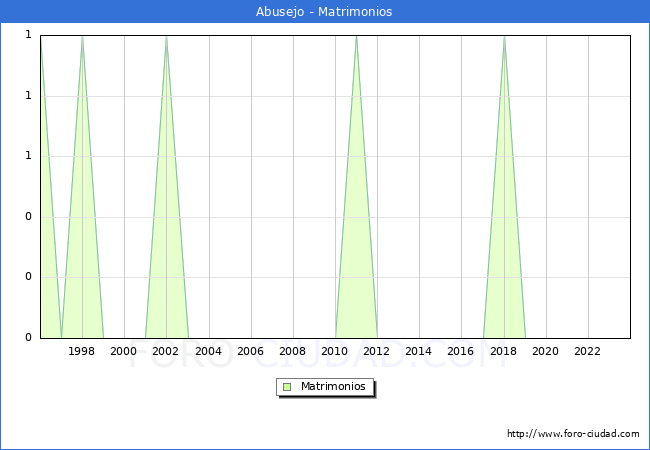Click the 2022 x-axis year label
The height and width of the screenshot is (450, 650).
click(x=588, y=351)
